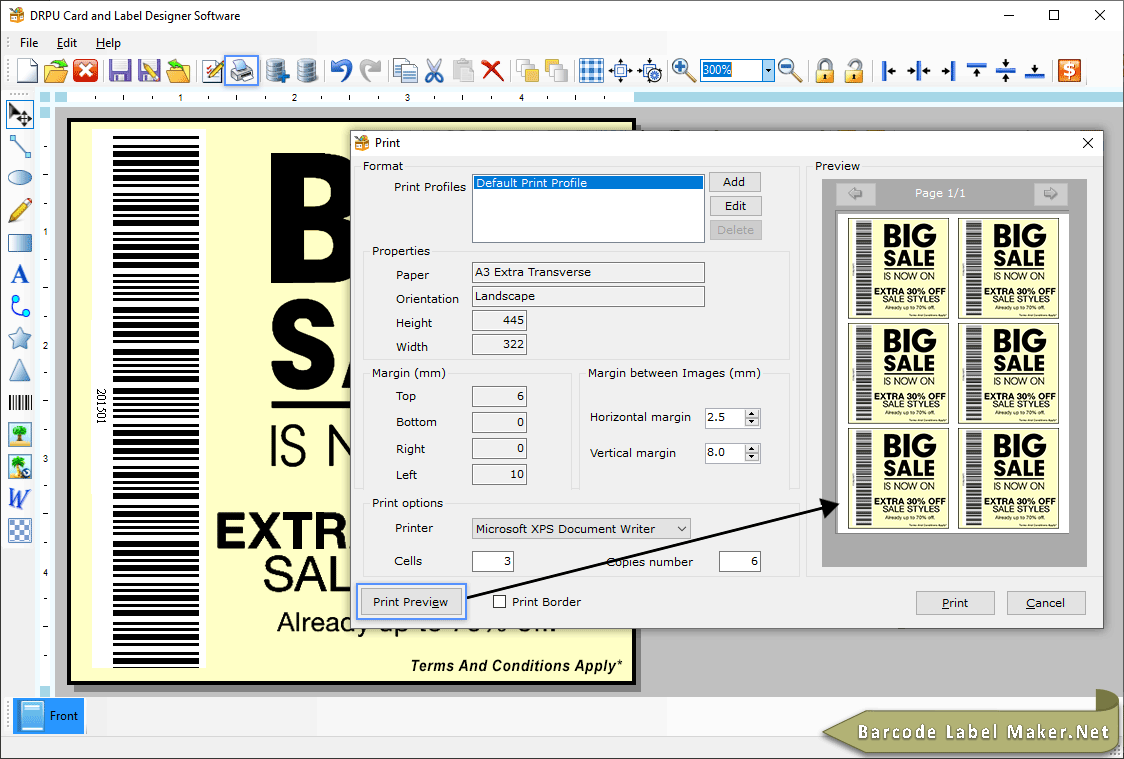Click Add to create a print profile

(735, 182)
